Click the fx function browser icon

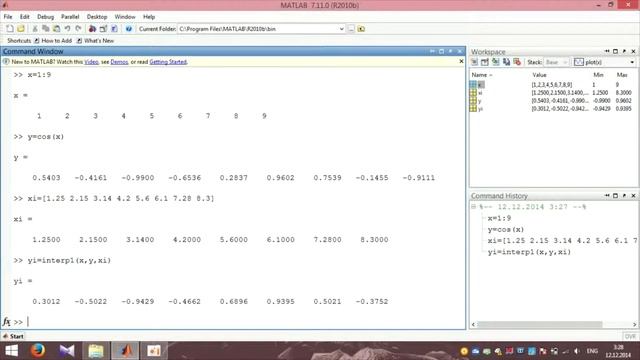tap(6, 322)
